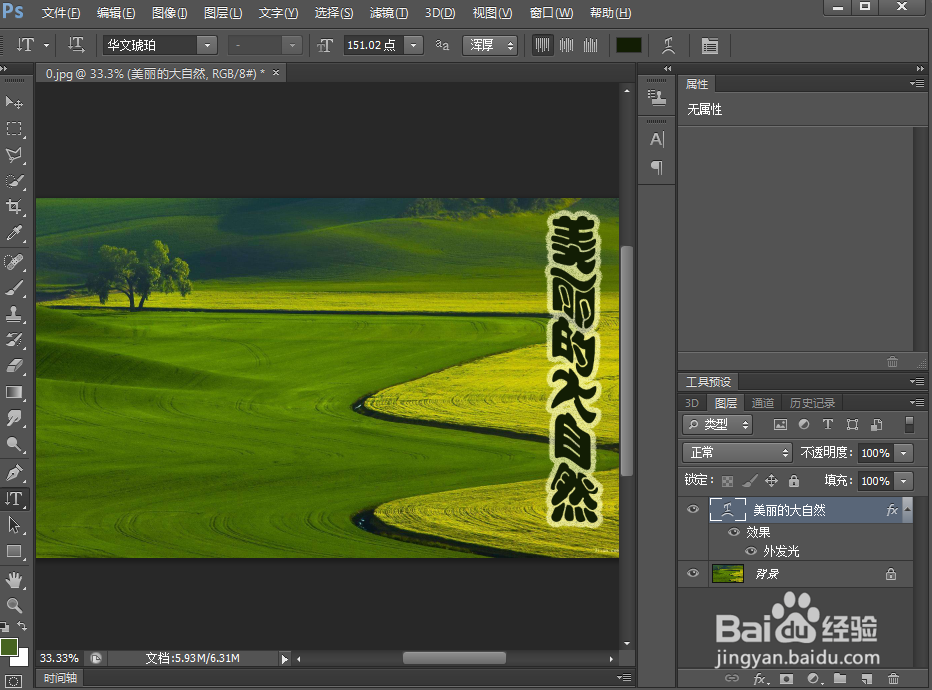Hide the 效果 layer effects
932x690 pixels.
pos(734,532)
